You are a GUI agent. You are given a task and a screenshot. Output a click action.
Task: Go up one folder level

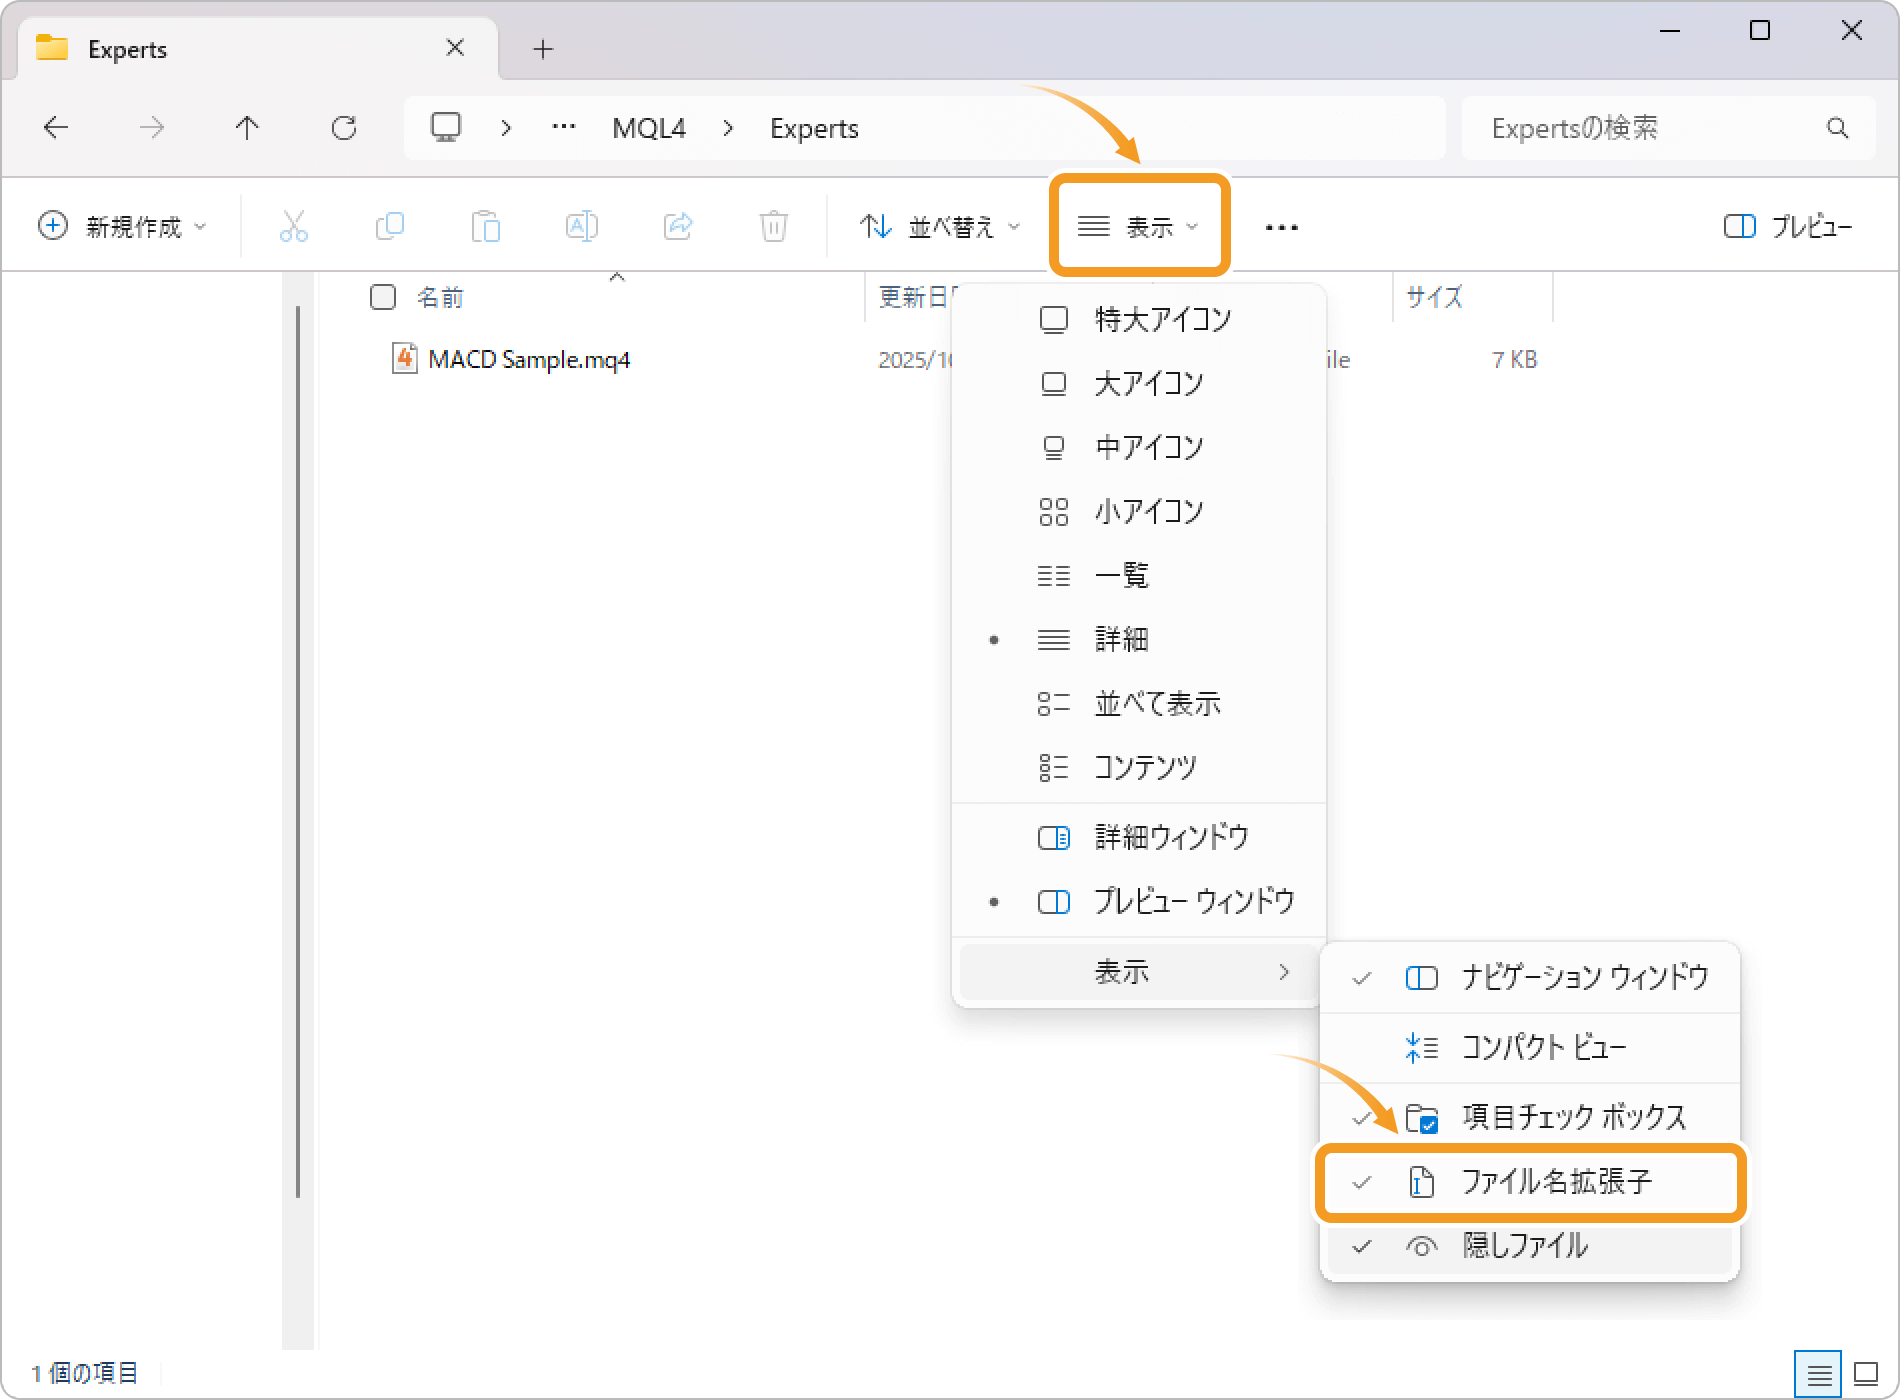click(x=247, y=128)
